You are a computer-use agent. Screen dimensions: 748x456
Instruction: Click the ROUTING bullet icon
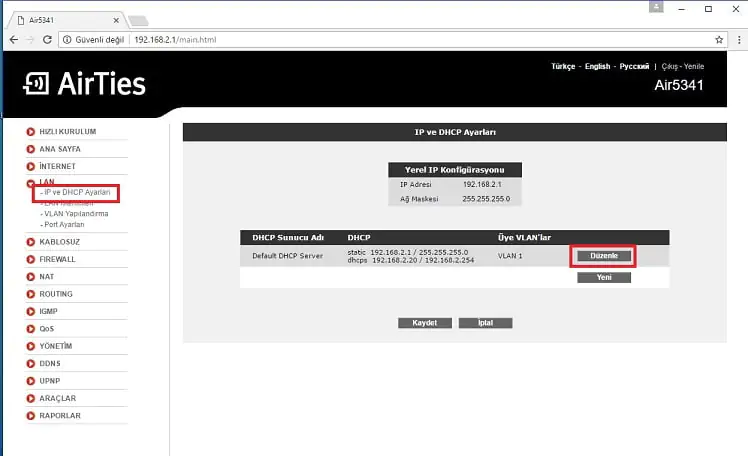(31, 294)
